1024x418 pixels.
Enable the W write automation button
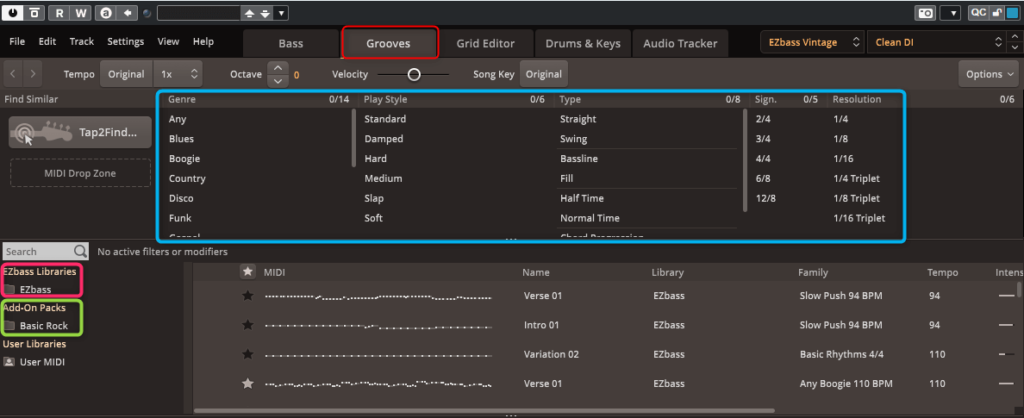80,12
